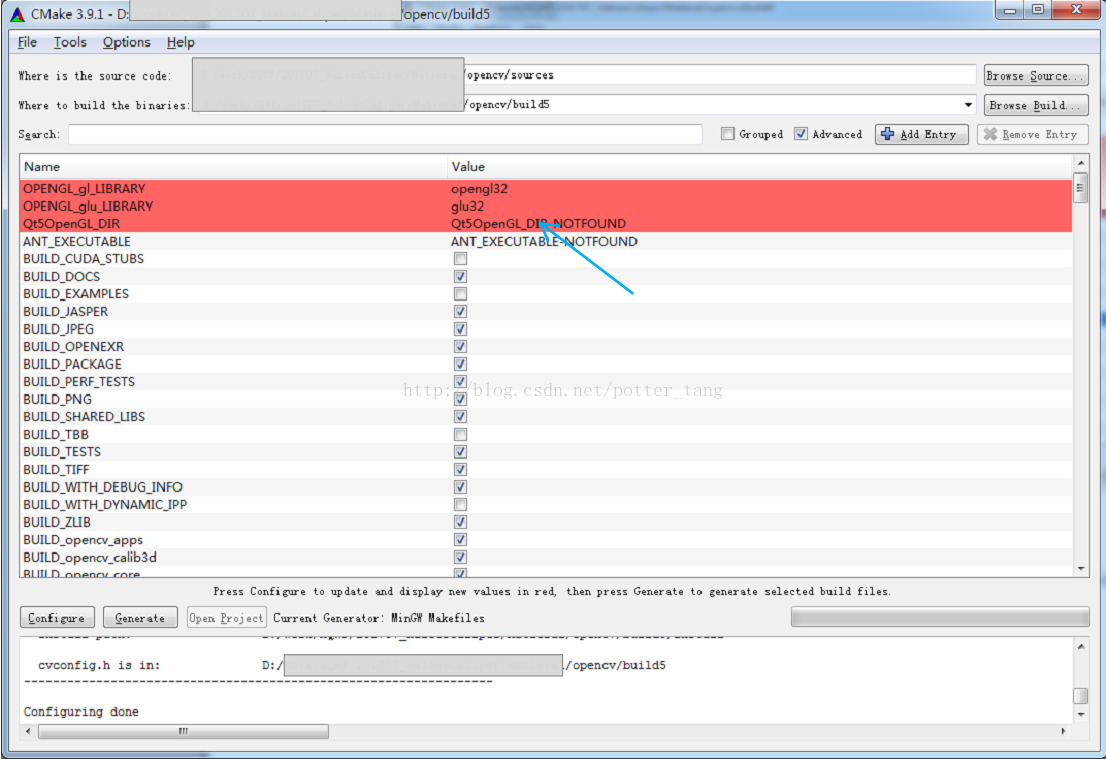Click the 'cvconfig.h is in:' log line
Viewport: 1106px width, 759px height.
point(99,664)
